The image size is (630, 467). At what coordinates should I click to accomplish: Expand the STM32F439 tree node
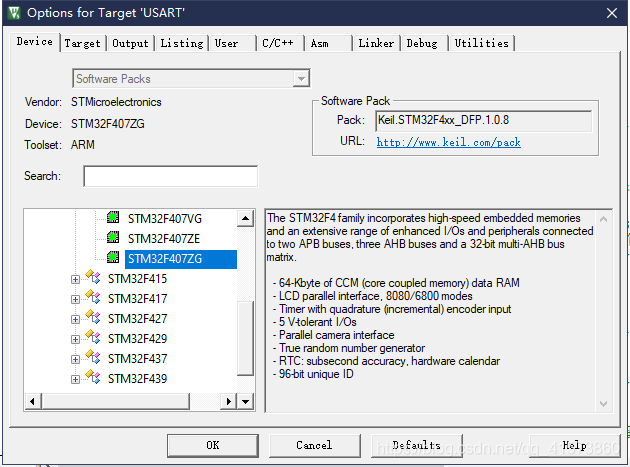[75, 379]
